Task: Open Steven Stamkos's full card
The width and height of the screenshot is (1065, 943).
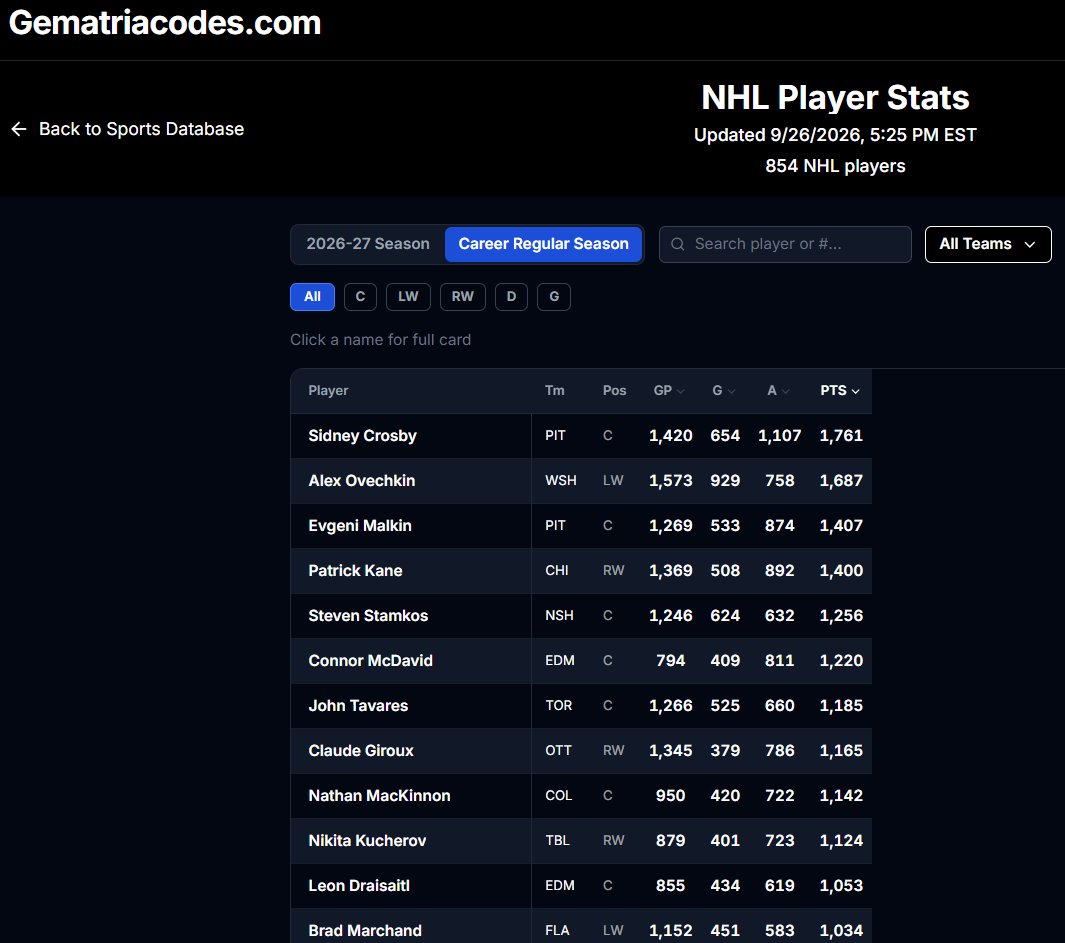Action: (x=368, y=616)
